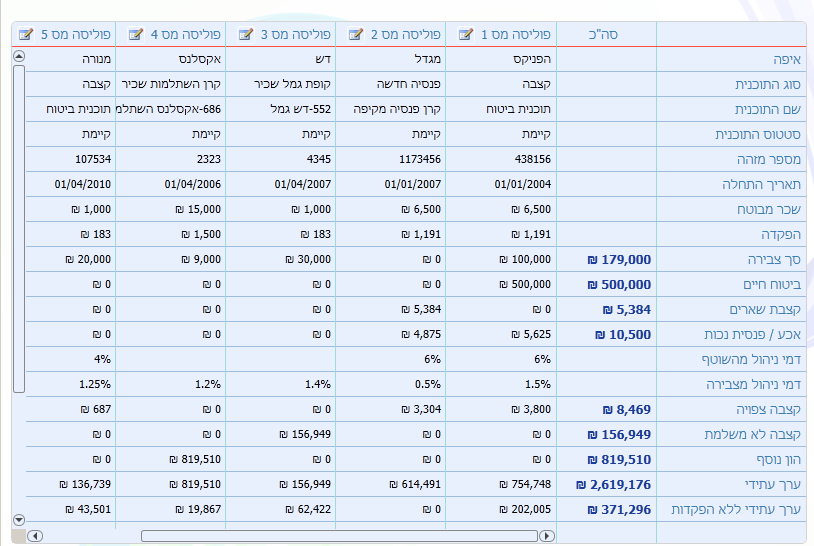Select the פוליסה מס 2 column header

pyautogui.click(x=391, y=35)
